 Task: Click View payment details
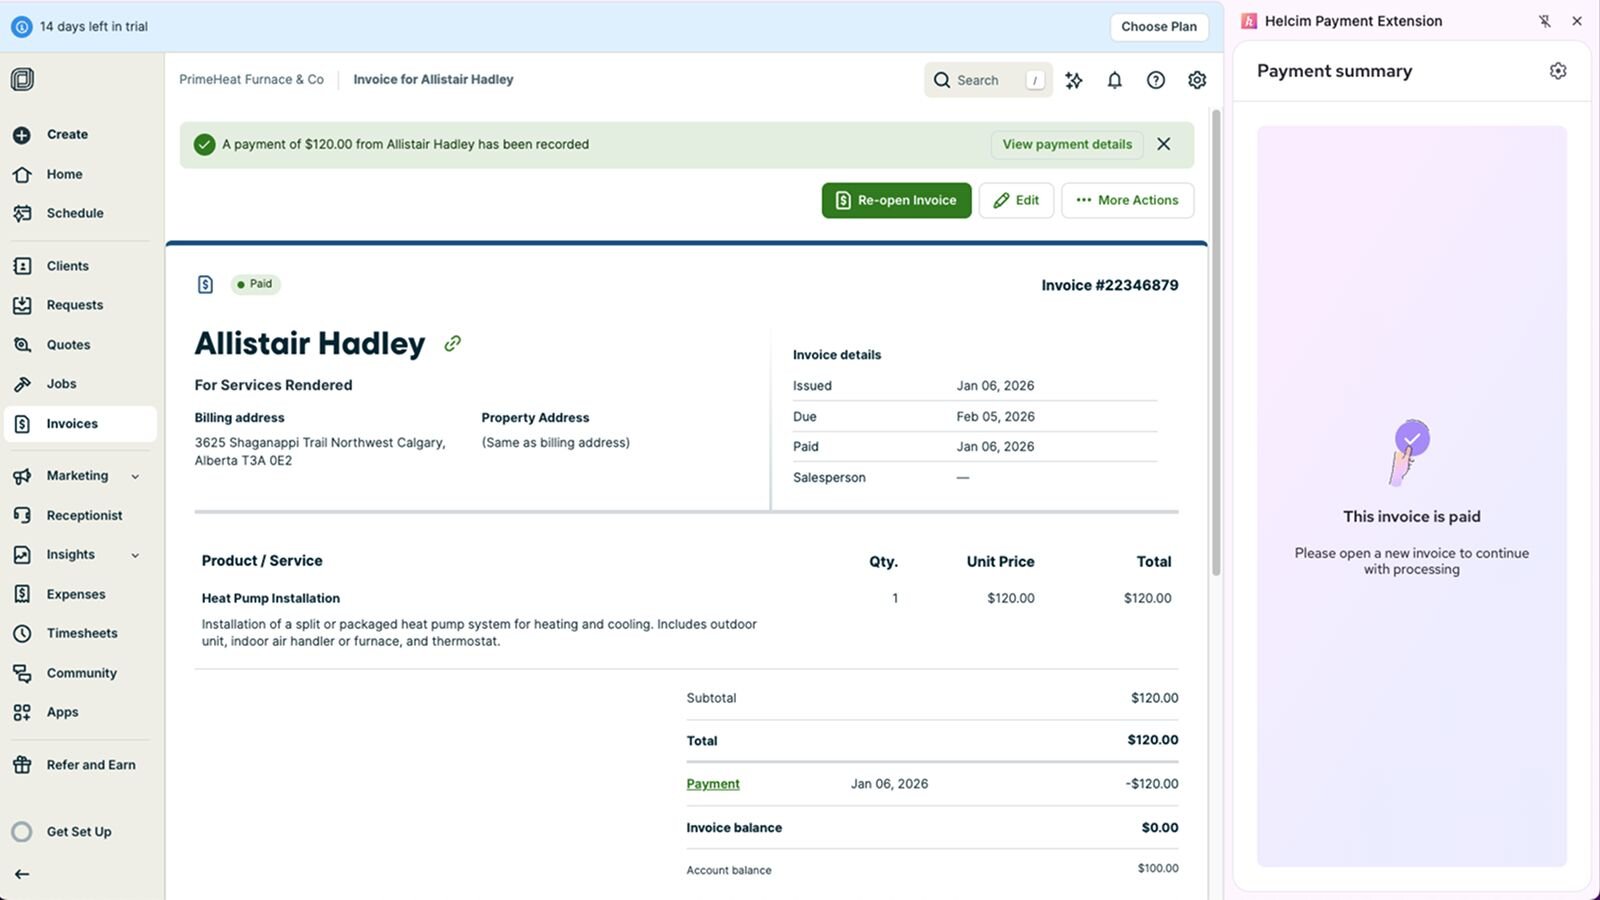point(1067,144)
